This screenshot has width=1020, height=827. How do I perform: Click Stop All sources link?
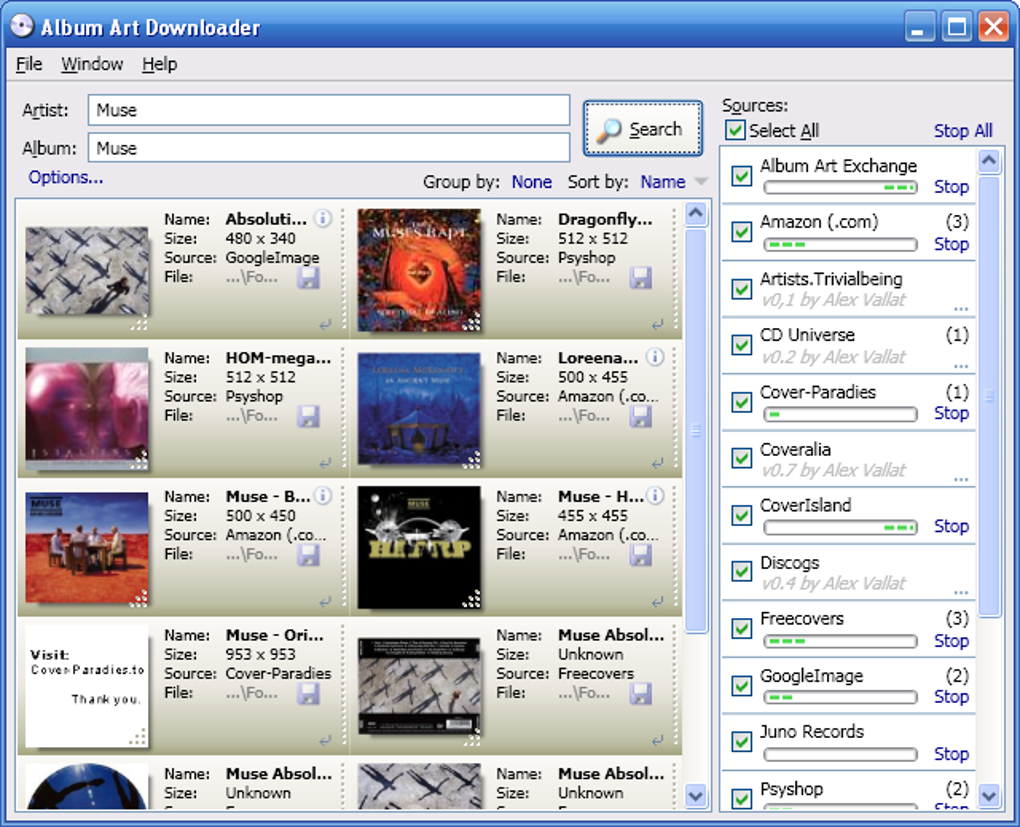click(x=963, y=131)
